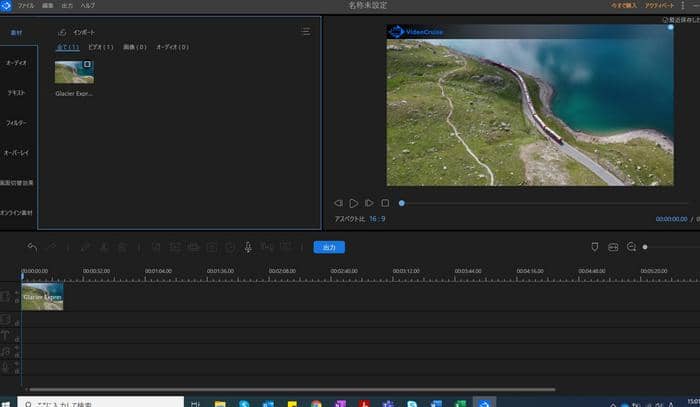Image resolution: width=700 pixels, height=407 pixels.
Task: Open the フィルター sidebar section
Action: 17,123
